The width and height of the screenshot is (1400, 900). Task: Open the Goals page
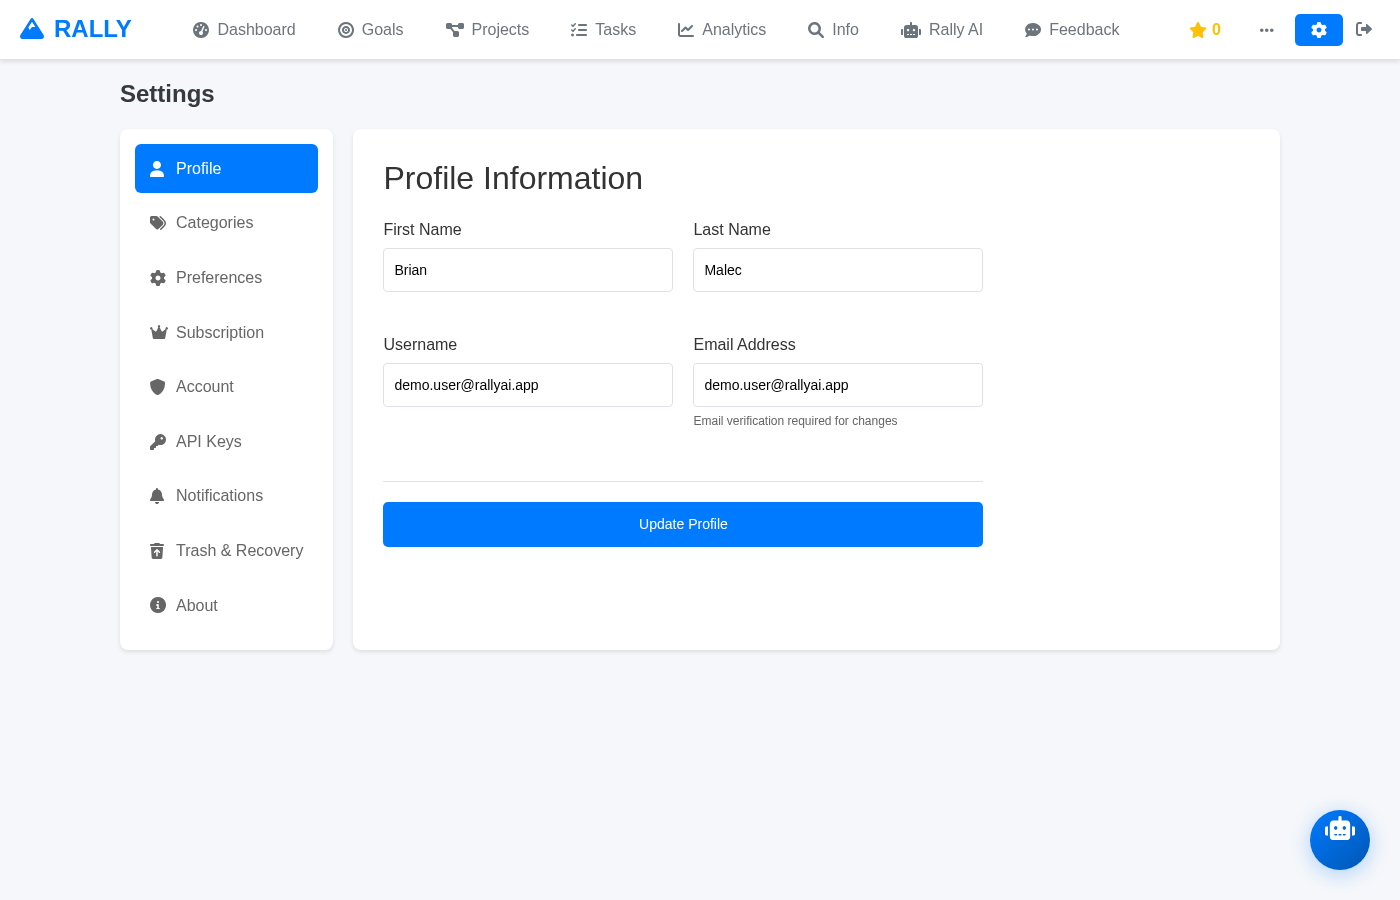tap(370, 30)
